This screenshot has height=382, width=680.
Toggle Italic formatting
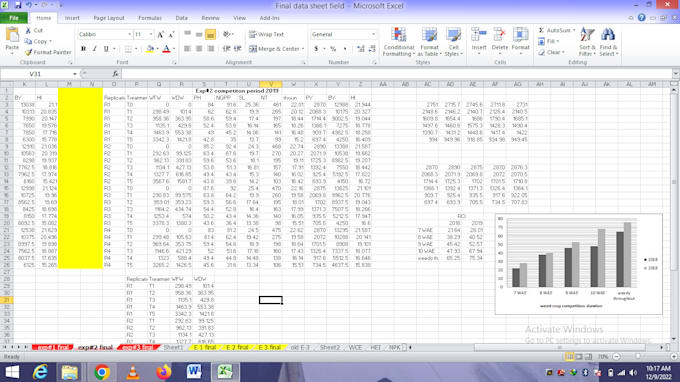[95, 49]
